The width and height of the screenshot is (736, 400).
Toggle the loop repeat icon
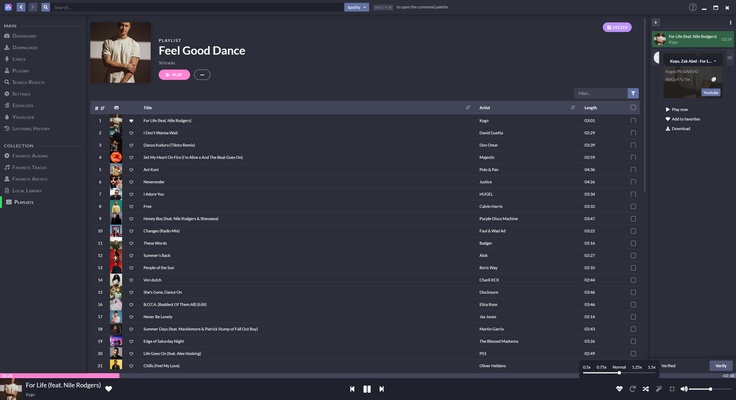click(632, 389)
